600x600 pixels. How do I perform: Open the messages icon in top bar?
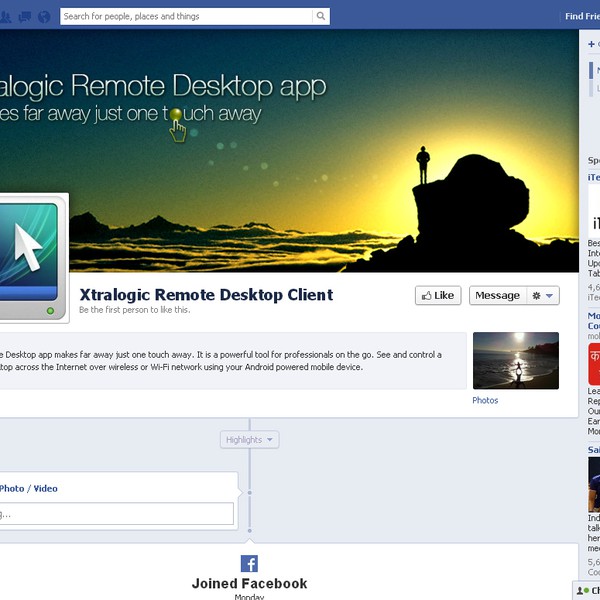point(25,16)
